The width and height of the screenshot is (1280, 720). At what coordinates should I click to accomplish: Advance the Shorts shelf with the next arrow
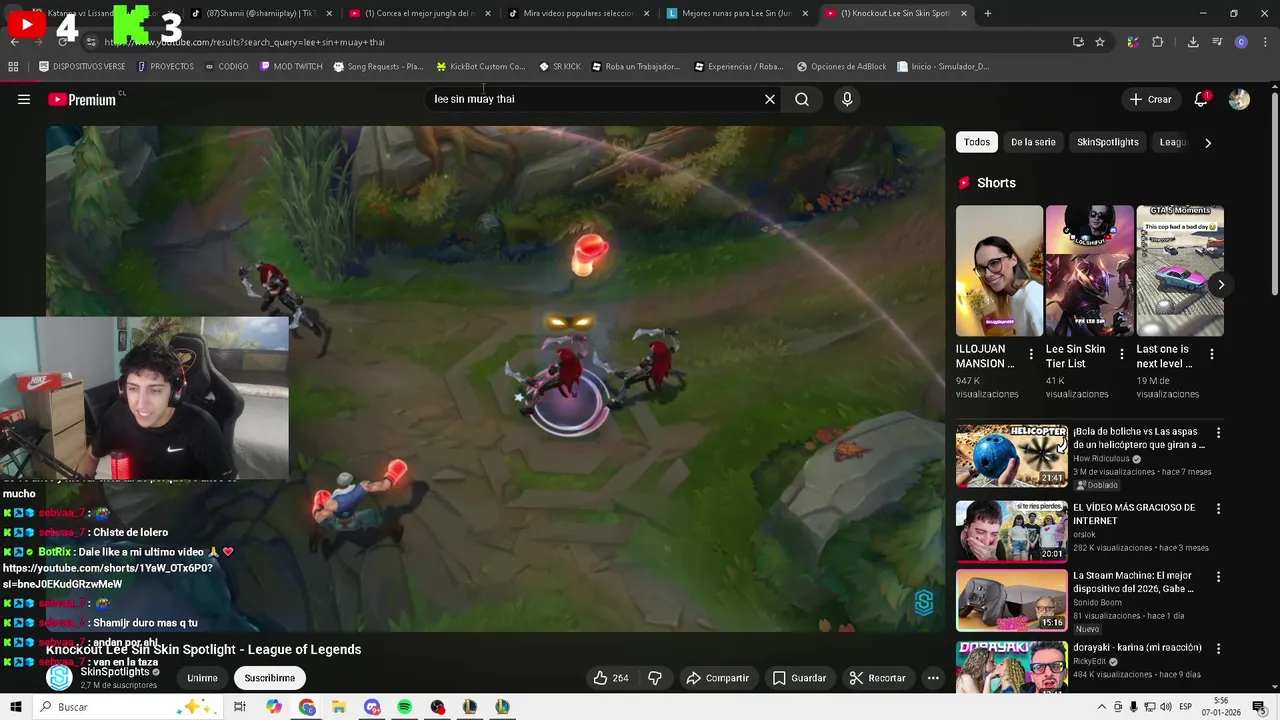pyautogui.click(x=1221, y=285)
